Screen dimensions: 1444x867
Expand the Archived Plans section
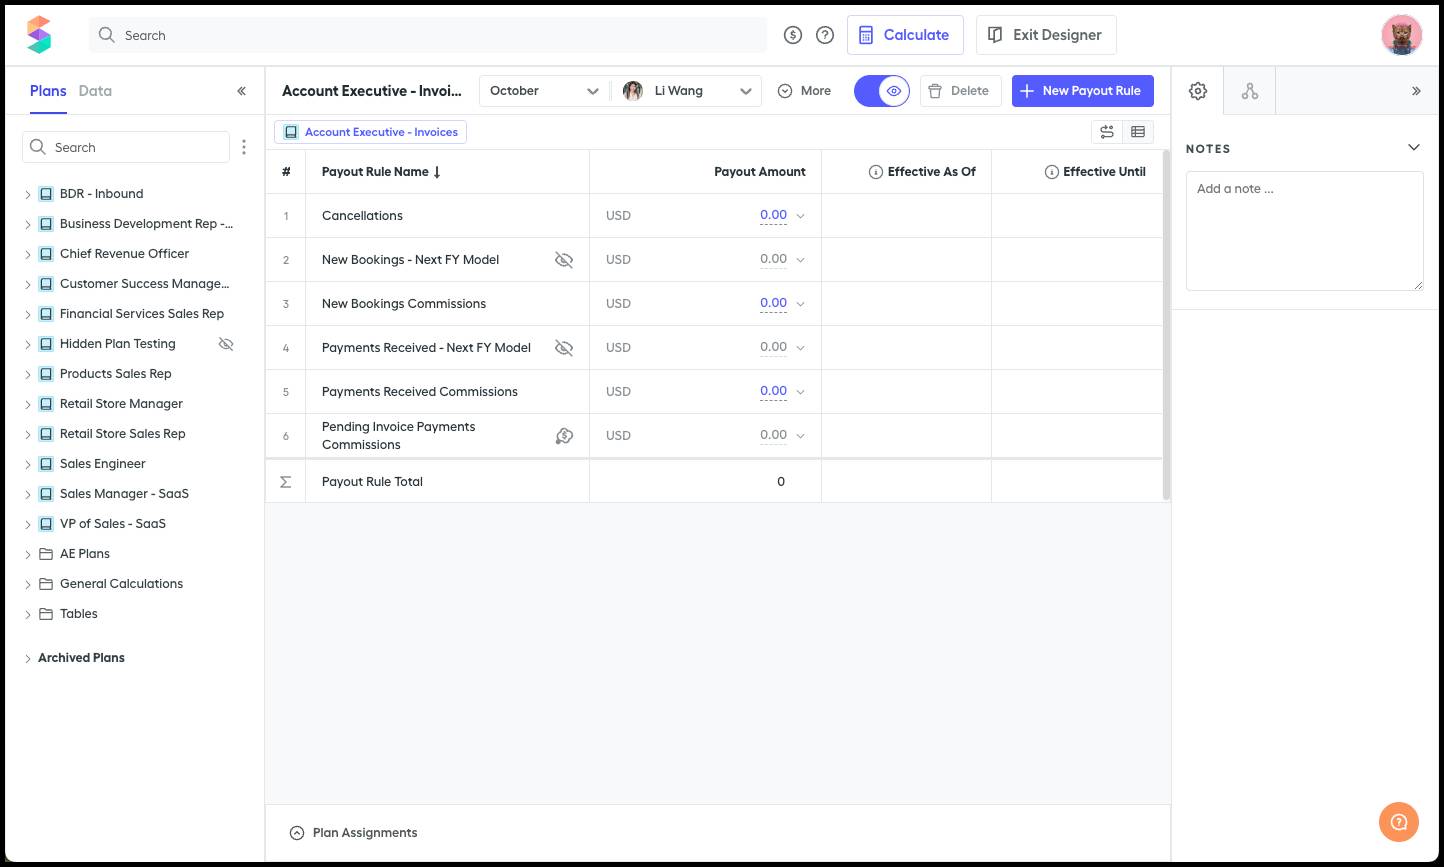[x=28, y=658]
